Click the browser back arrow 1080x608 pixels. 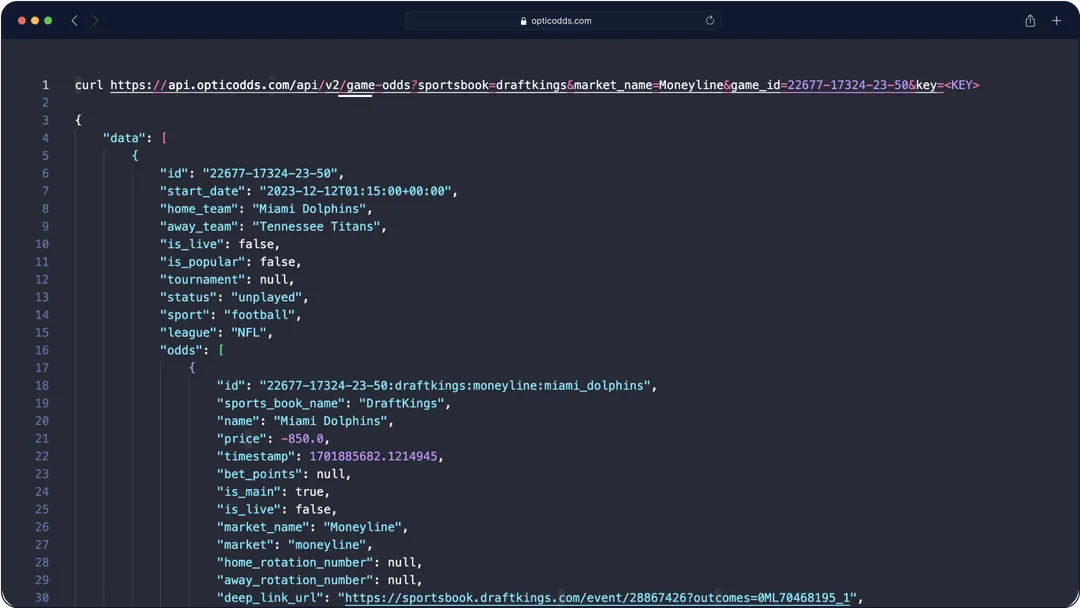[x=74, y=21]
